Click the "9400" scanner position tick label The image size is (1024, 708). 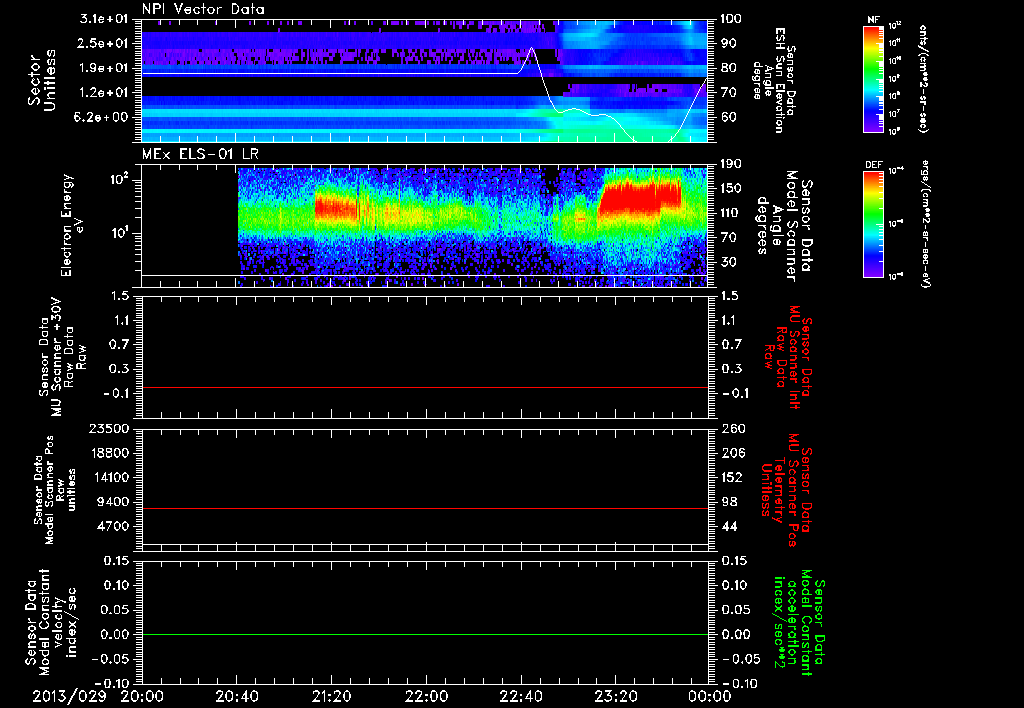point(113,502)
